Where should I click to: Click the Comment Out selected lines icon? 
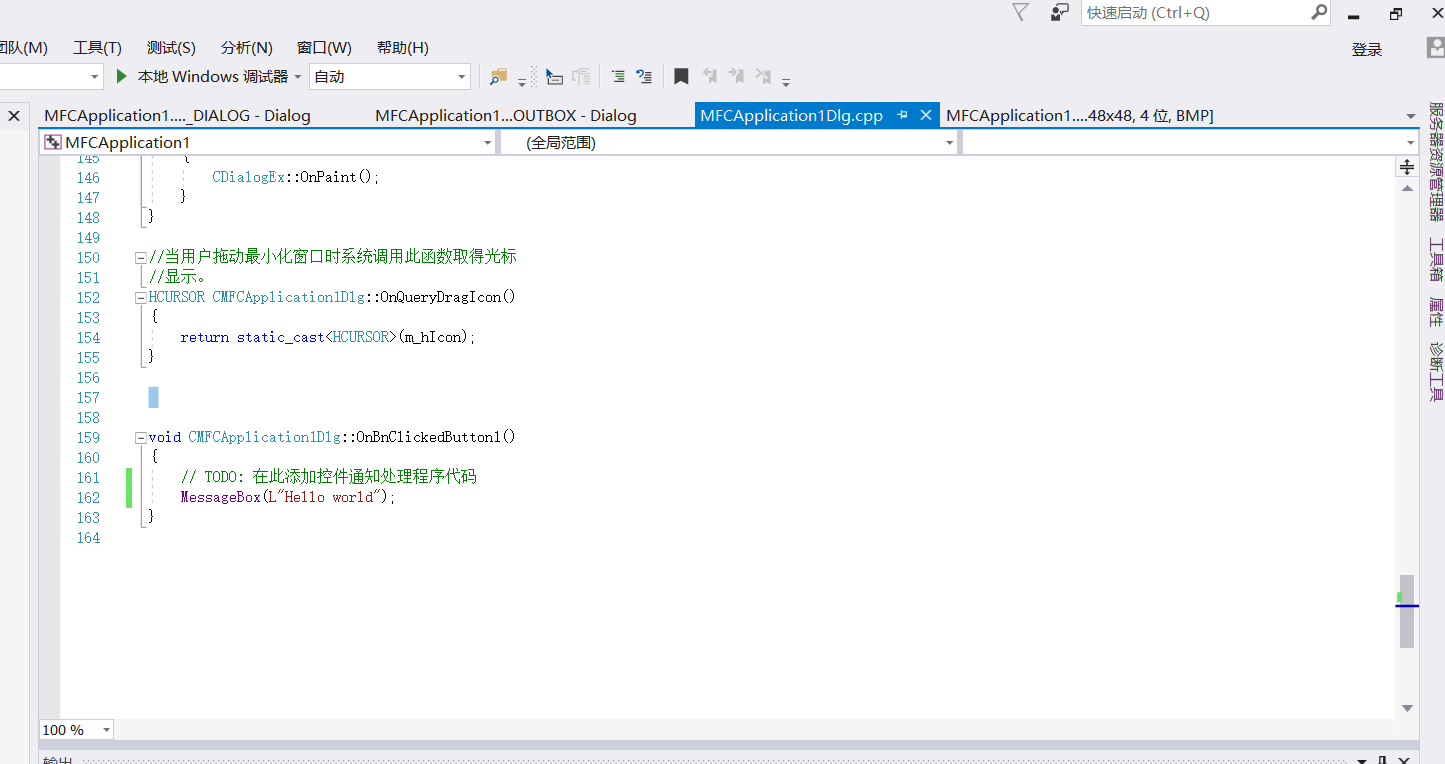pos(617,76)
